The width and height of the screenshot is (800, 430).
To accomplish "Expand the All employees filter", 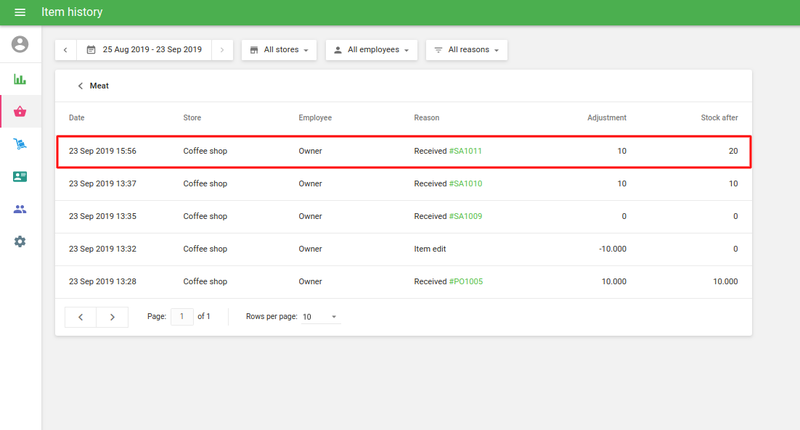I will coord(371,49).
